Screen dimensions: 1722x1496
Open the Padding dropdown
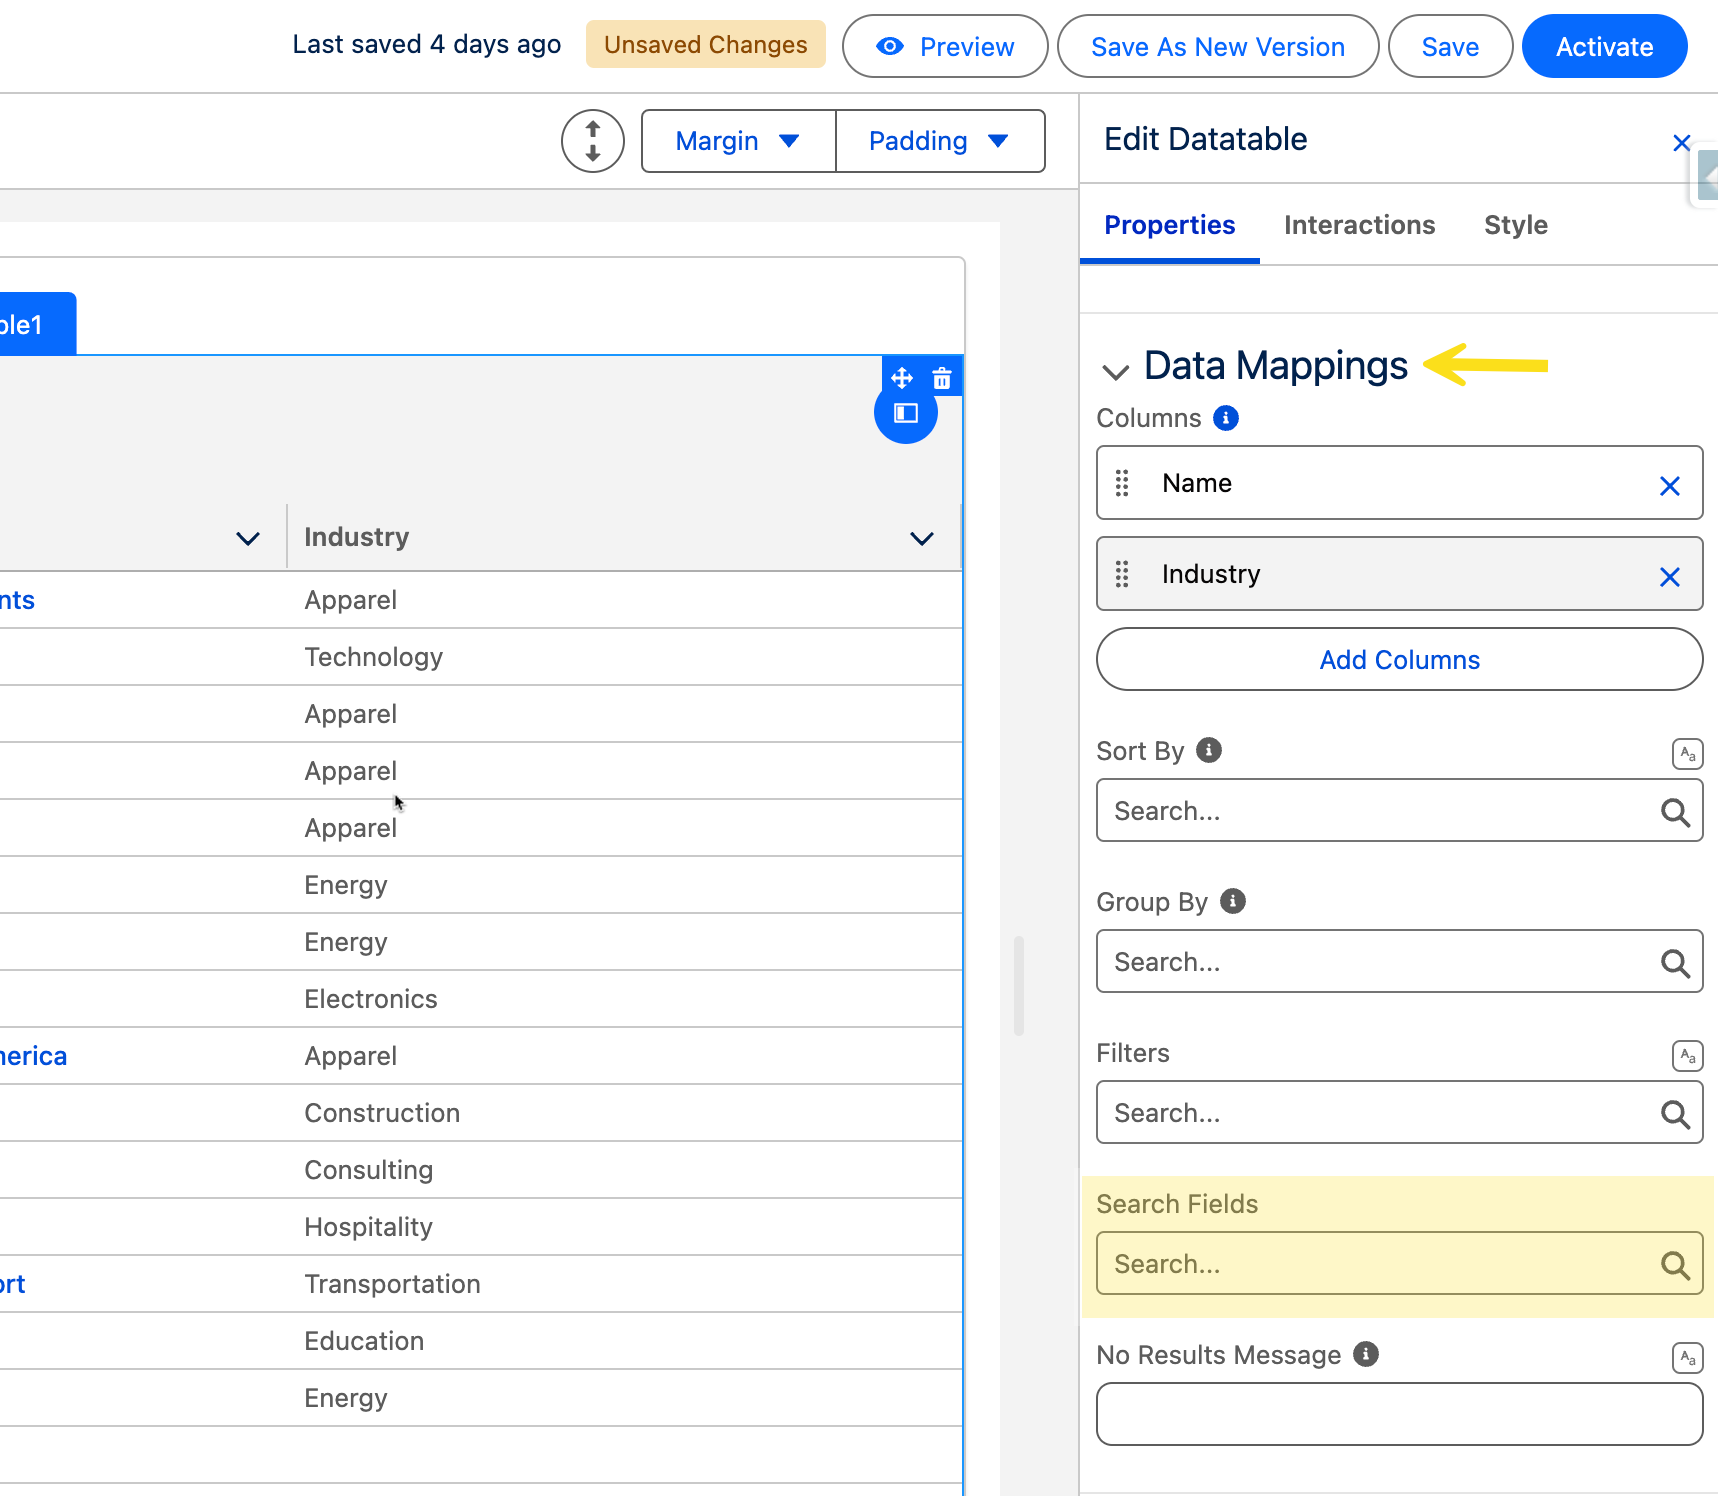click(x=939, y=141)
